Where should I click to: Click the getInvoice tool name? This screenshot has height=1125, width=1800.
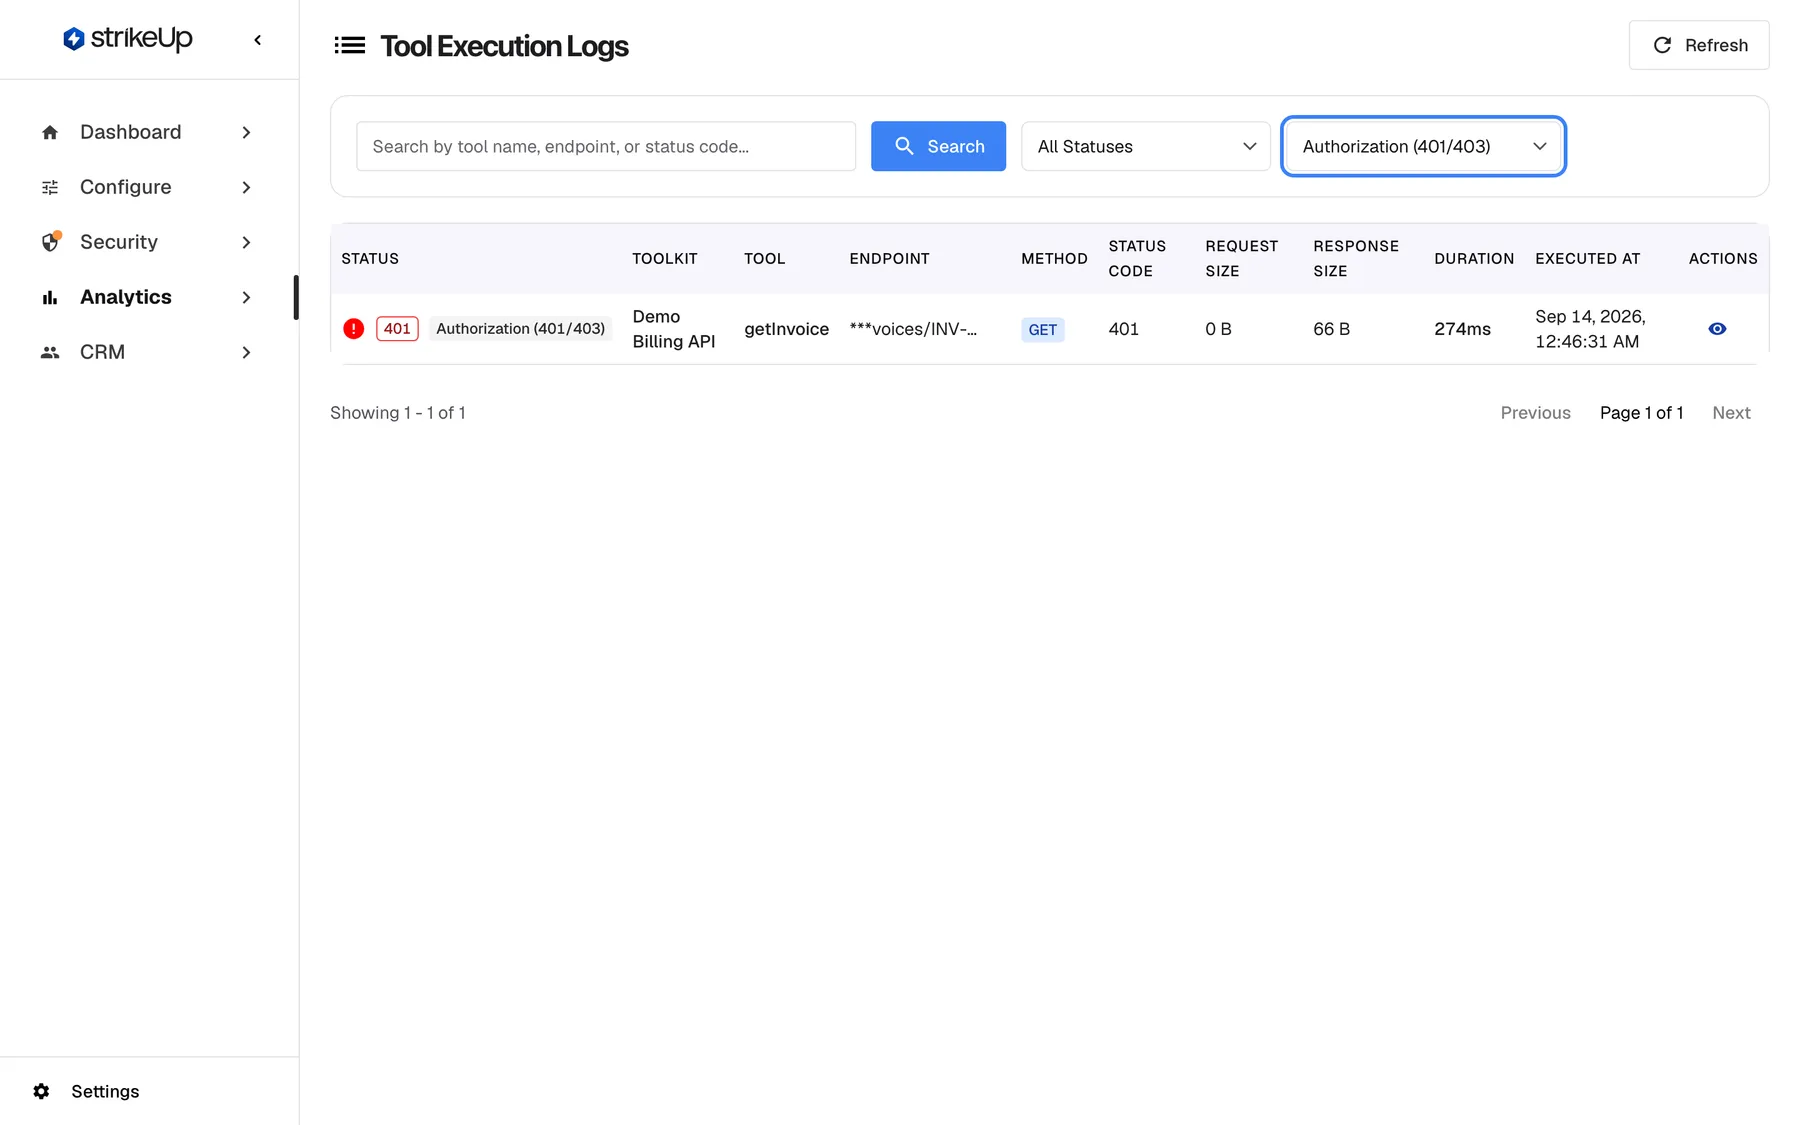pyautogui.click(x=786, y=329)
